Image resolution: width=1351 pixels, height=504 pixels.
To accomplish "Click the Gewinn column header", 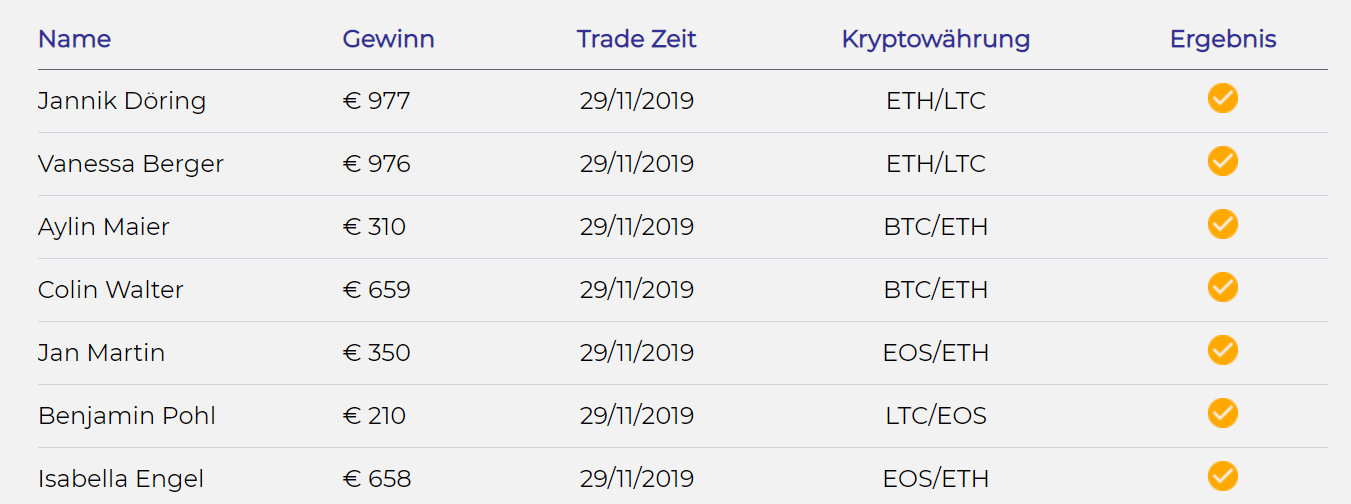I will point(388,39).
